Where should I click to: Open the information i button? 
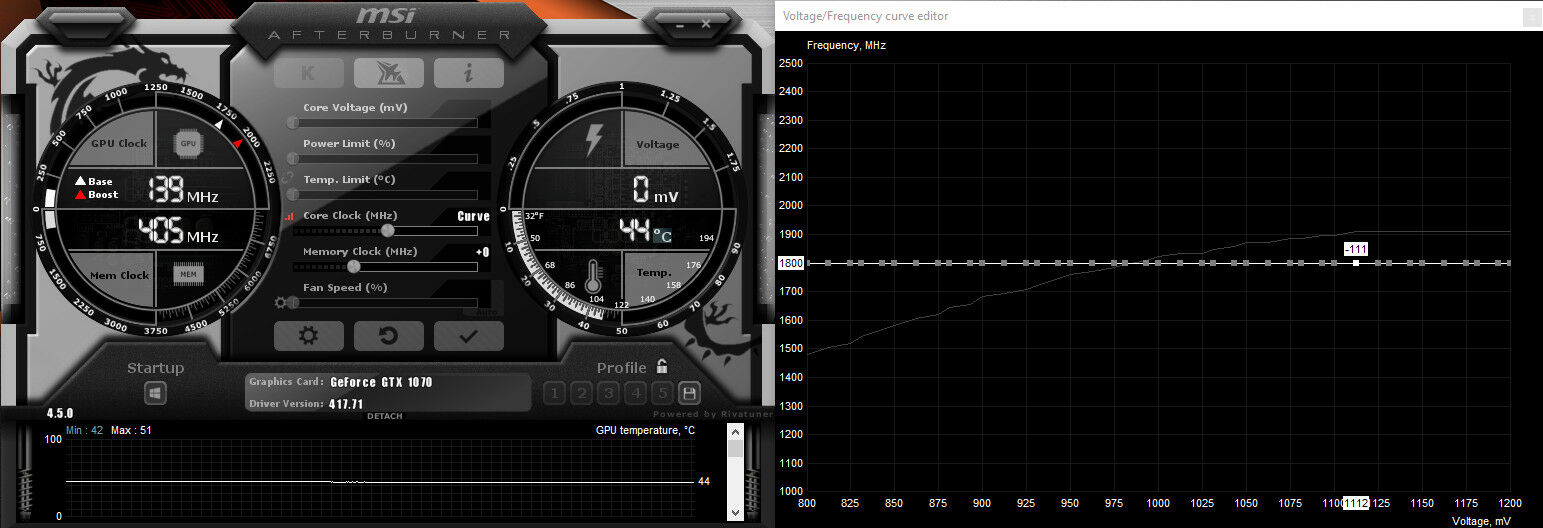tap(468, 73)
